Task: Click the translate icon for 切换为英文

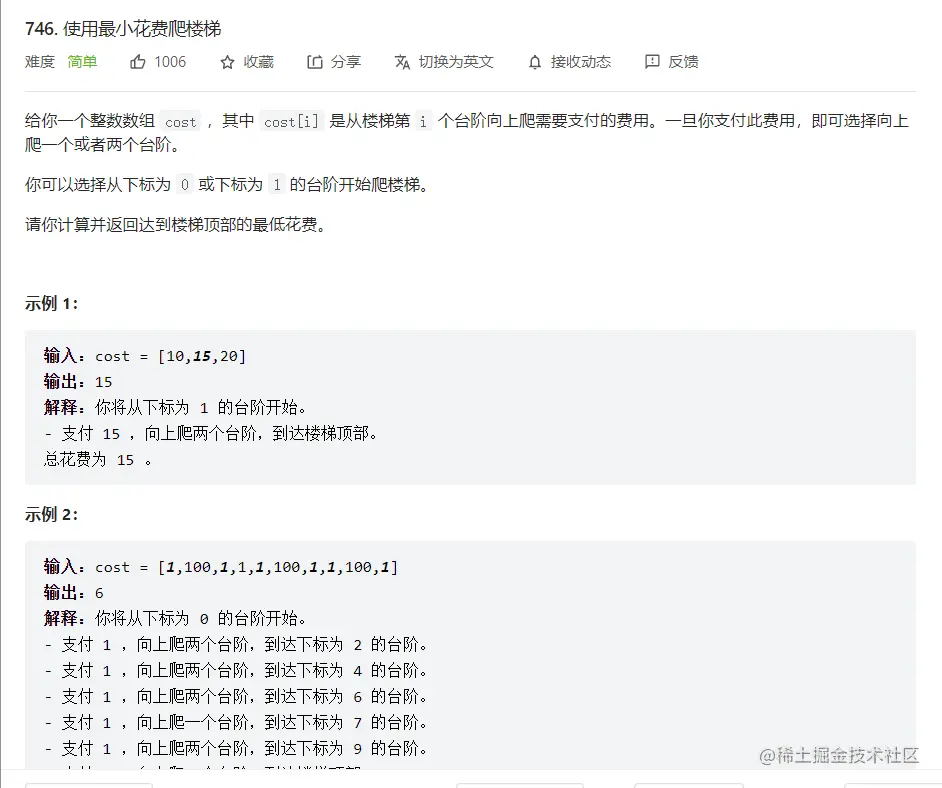Action: click(402, 62)
